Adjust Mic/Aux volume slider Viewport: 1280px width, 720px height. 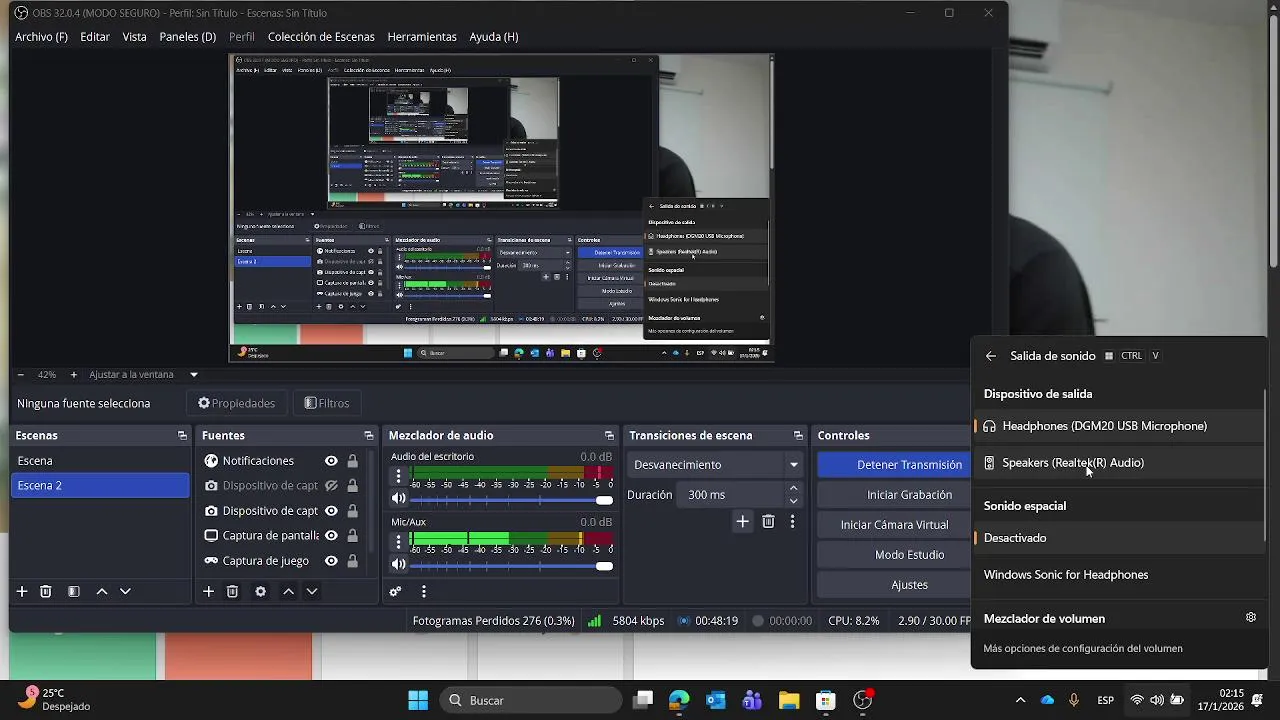pos(512,566)
